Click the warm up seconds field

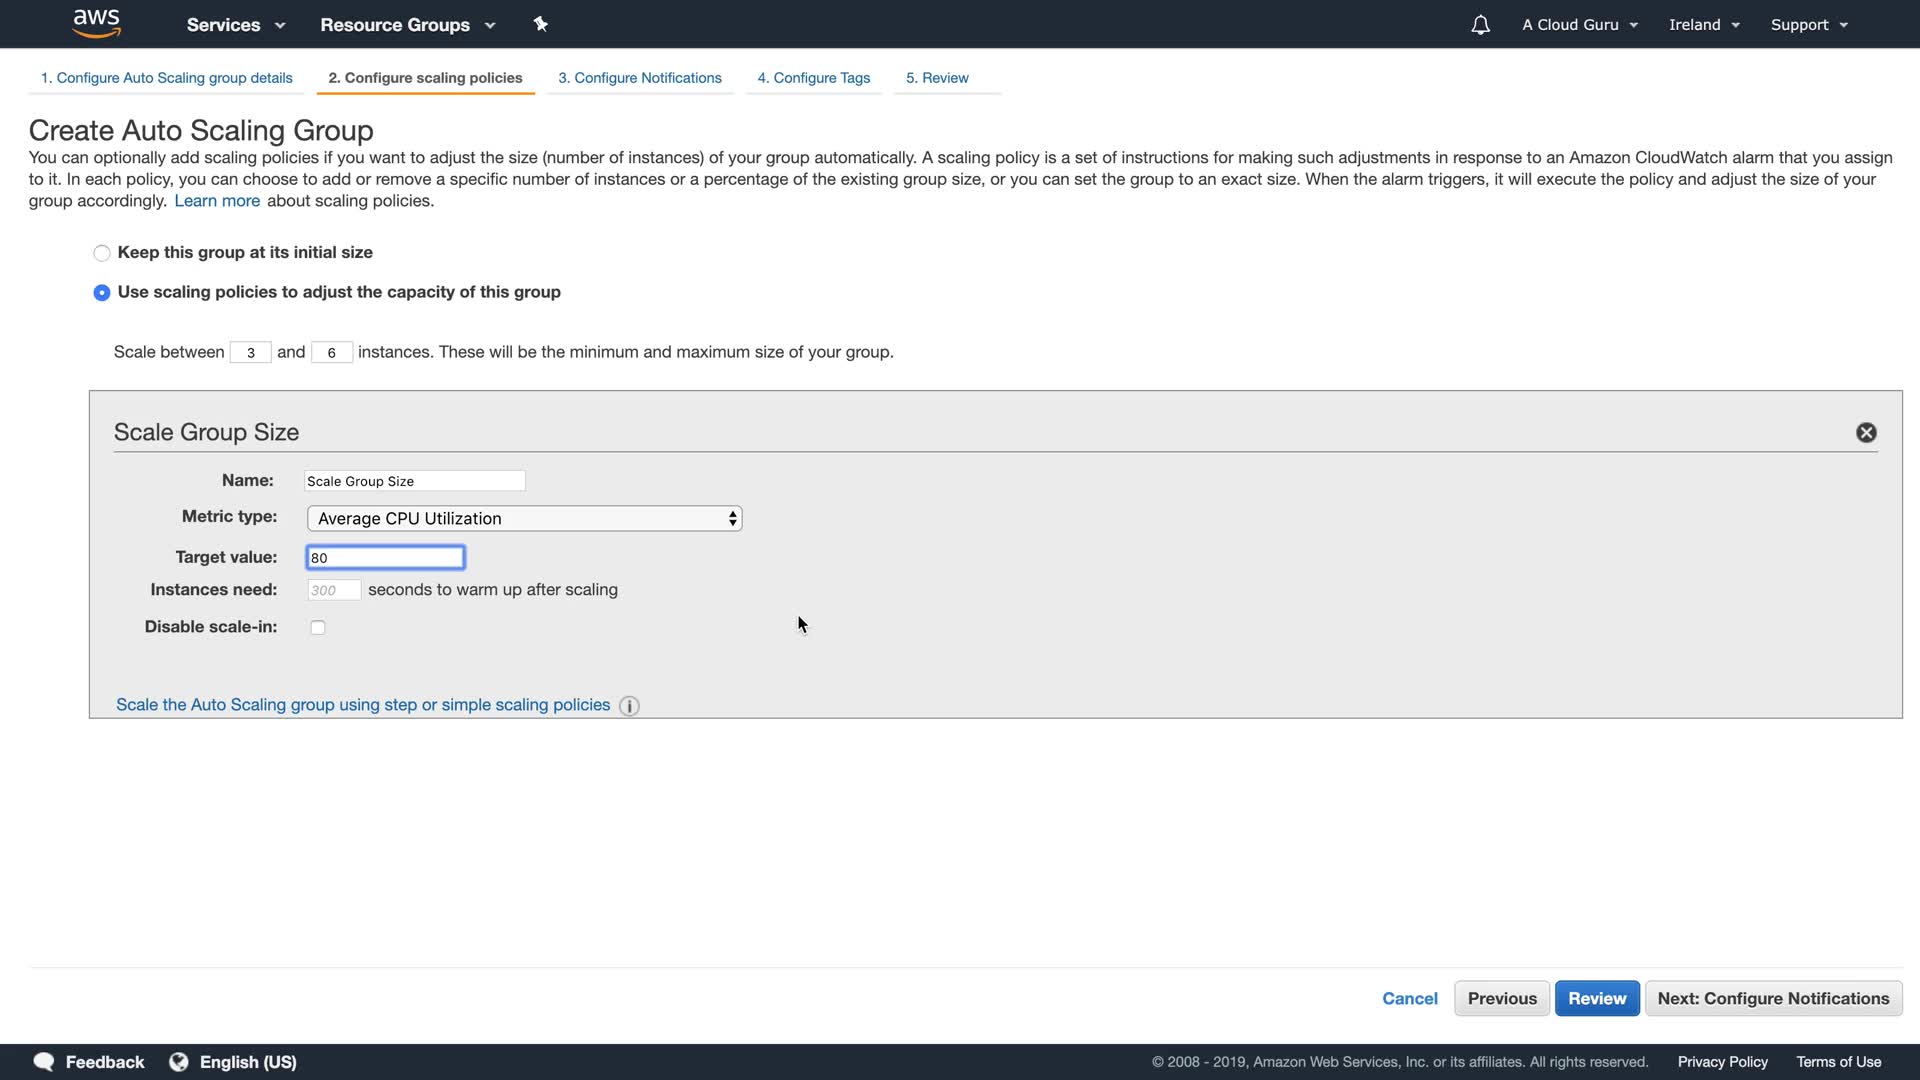click(x=333, y=590)
